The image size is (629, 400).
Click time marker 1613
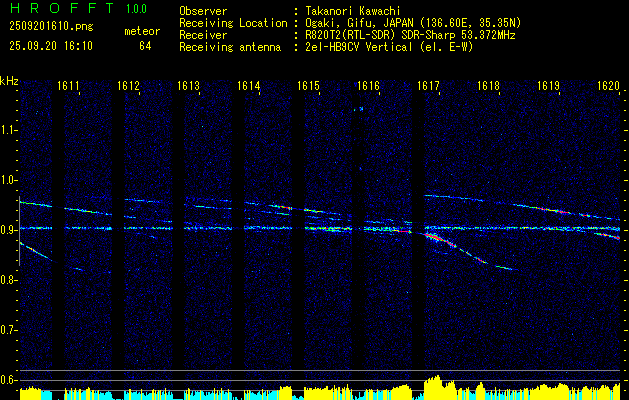[189, 85]
